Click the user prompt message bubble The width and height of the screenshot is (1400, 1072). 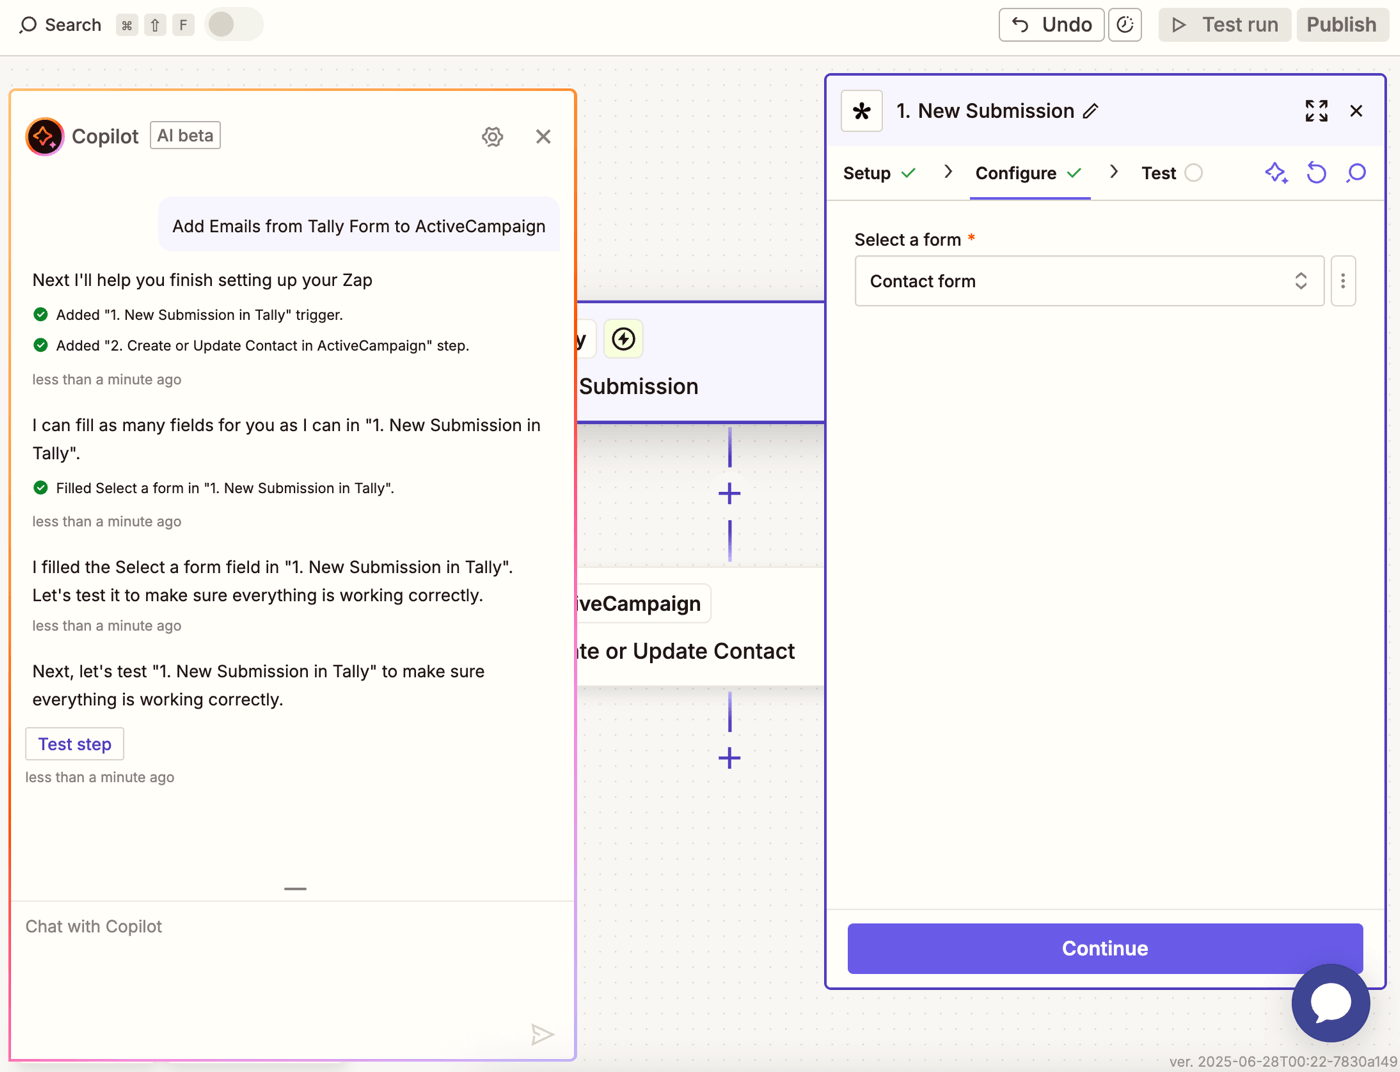(359, 226)
